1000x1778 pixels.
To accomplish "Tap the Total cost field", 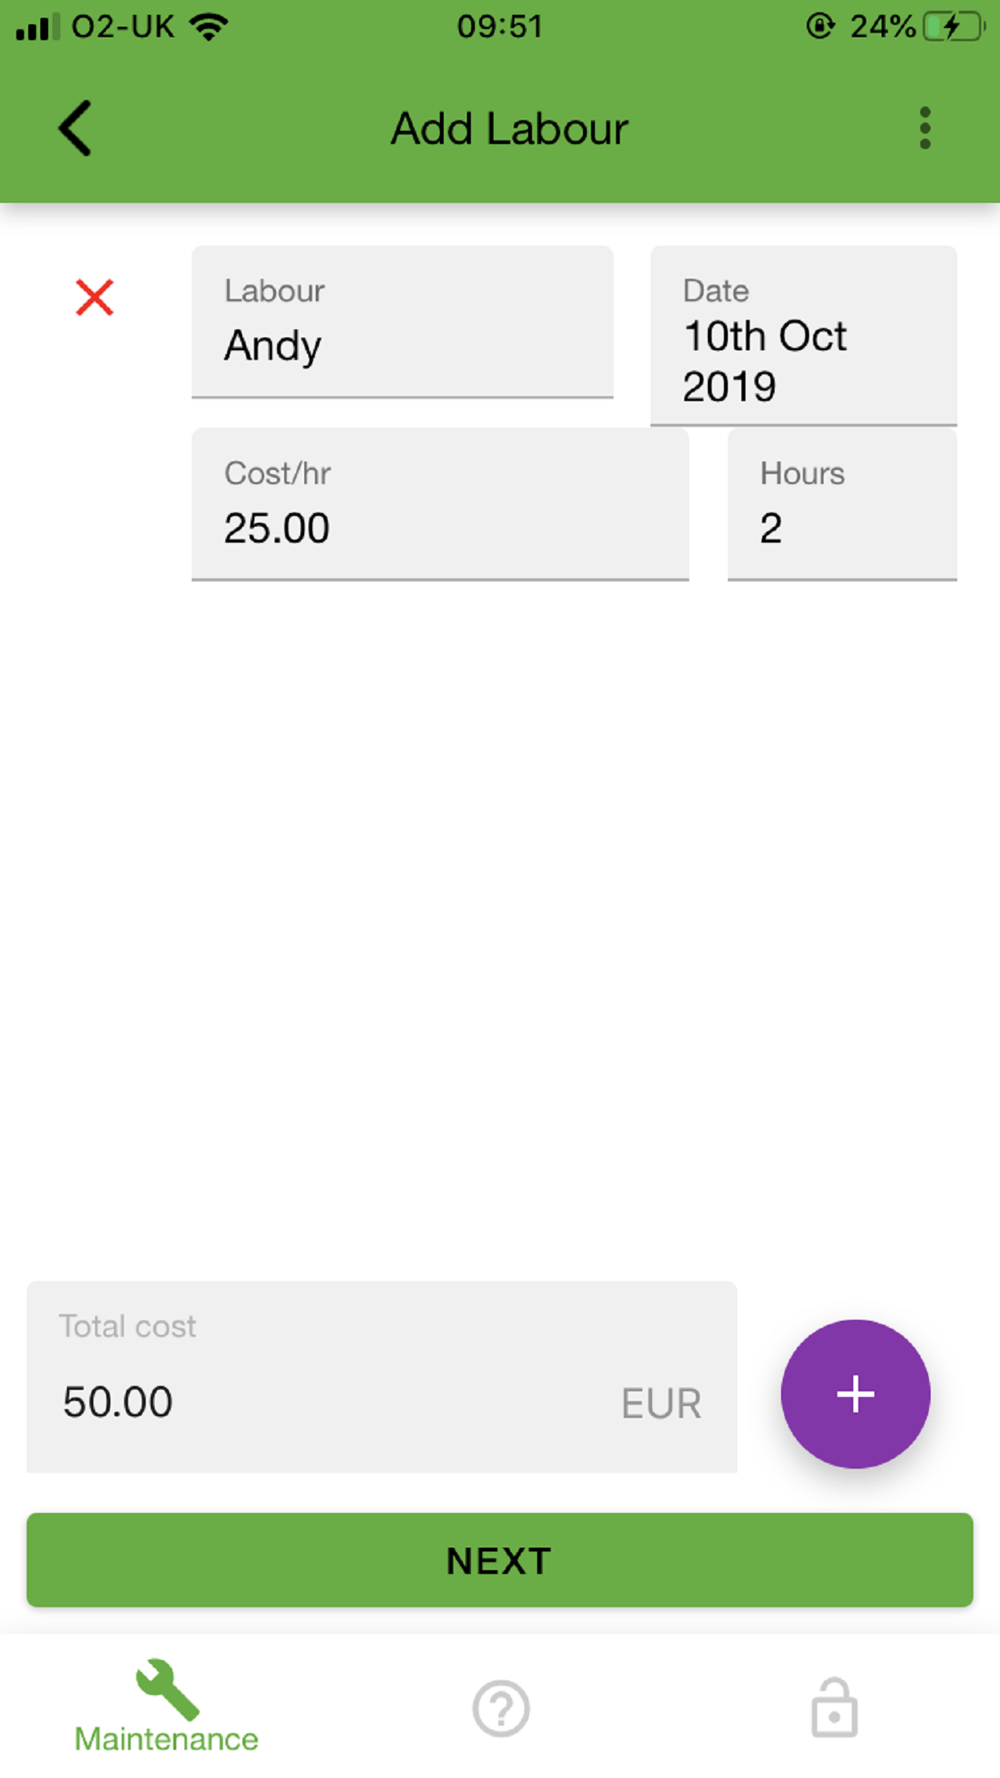I will tap(382, 1377).
